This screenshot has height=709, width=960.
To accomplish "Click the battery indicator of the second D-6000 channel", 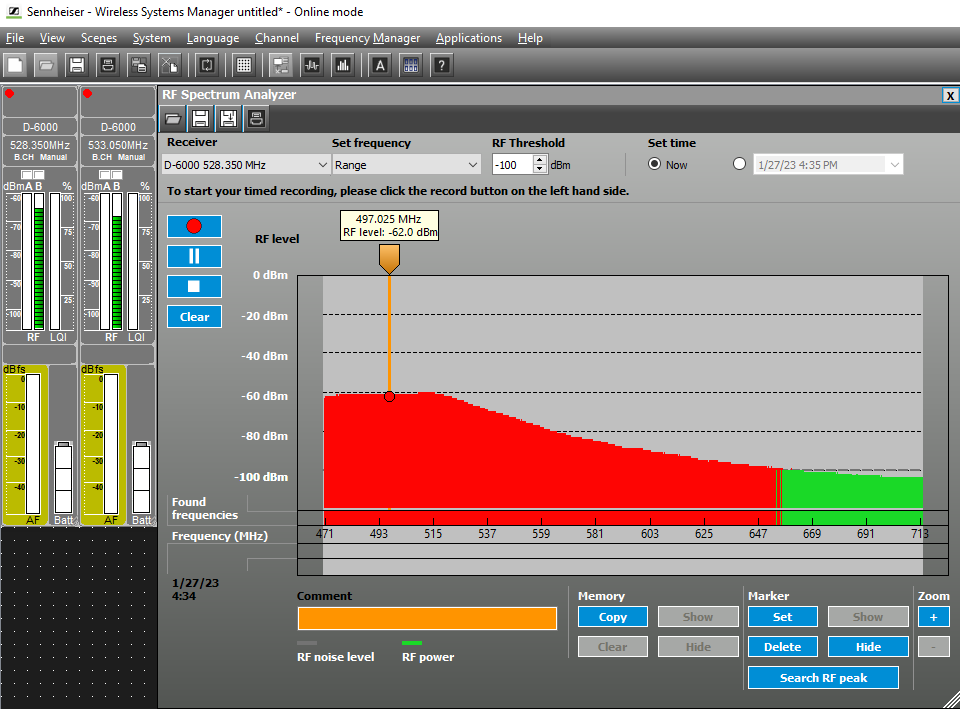I will tap(141, 478).
